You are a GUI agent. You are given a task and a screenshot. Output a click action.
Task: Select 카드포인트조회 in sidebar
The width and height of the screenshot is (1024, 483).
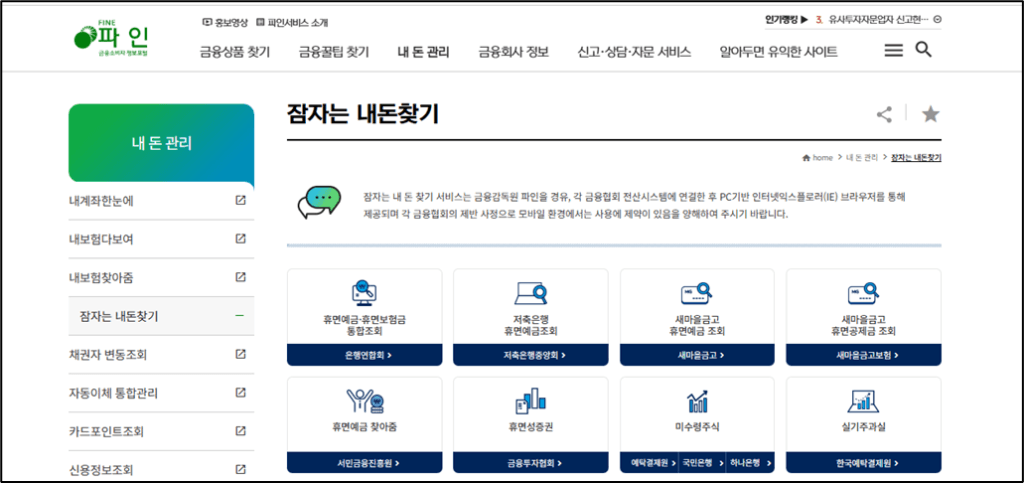[106, 431]
